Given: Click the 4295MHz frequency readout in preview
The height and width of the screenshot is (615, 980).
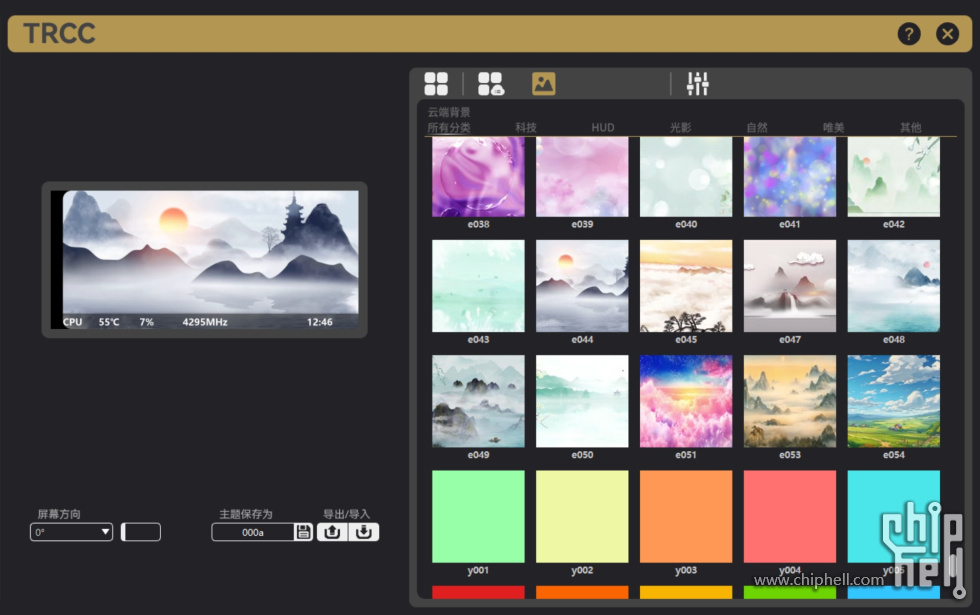Looking at the screenshot, I should tap(205, 322).
